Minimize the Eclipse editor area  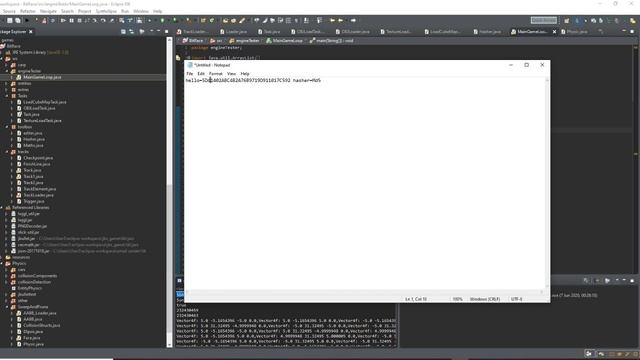tap(624, 31)
